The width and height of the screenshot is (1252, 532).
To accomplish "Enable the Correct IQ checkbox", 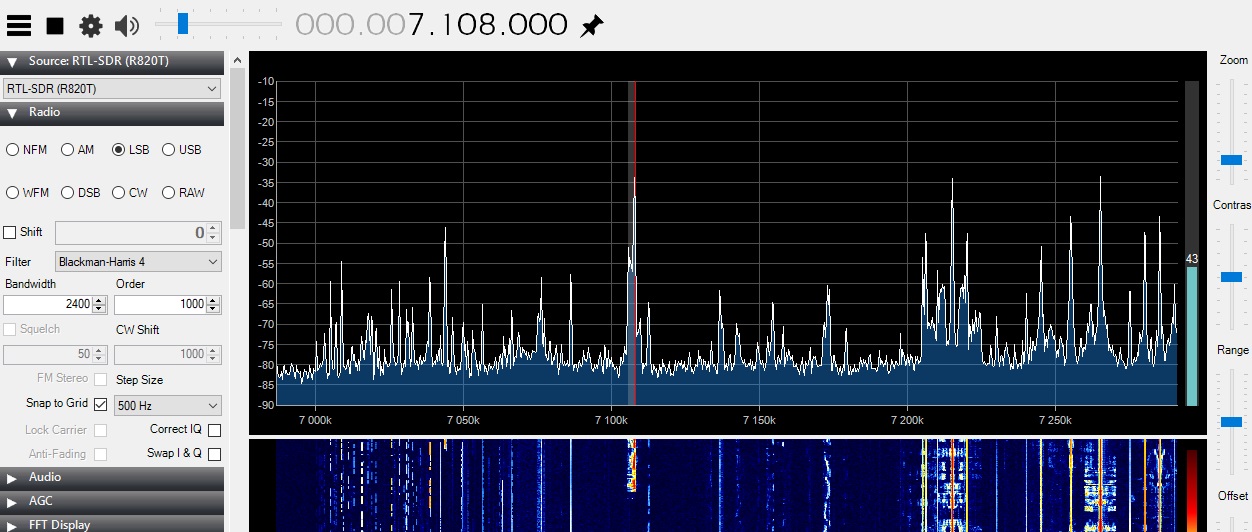I will [x=214, y=430].
